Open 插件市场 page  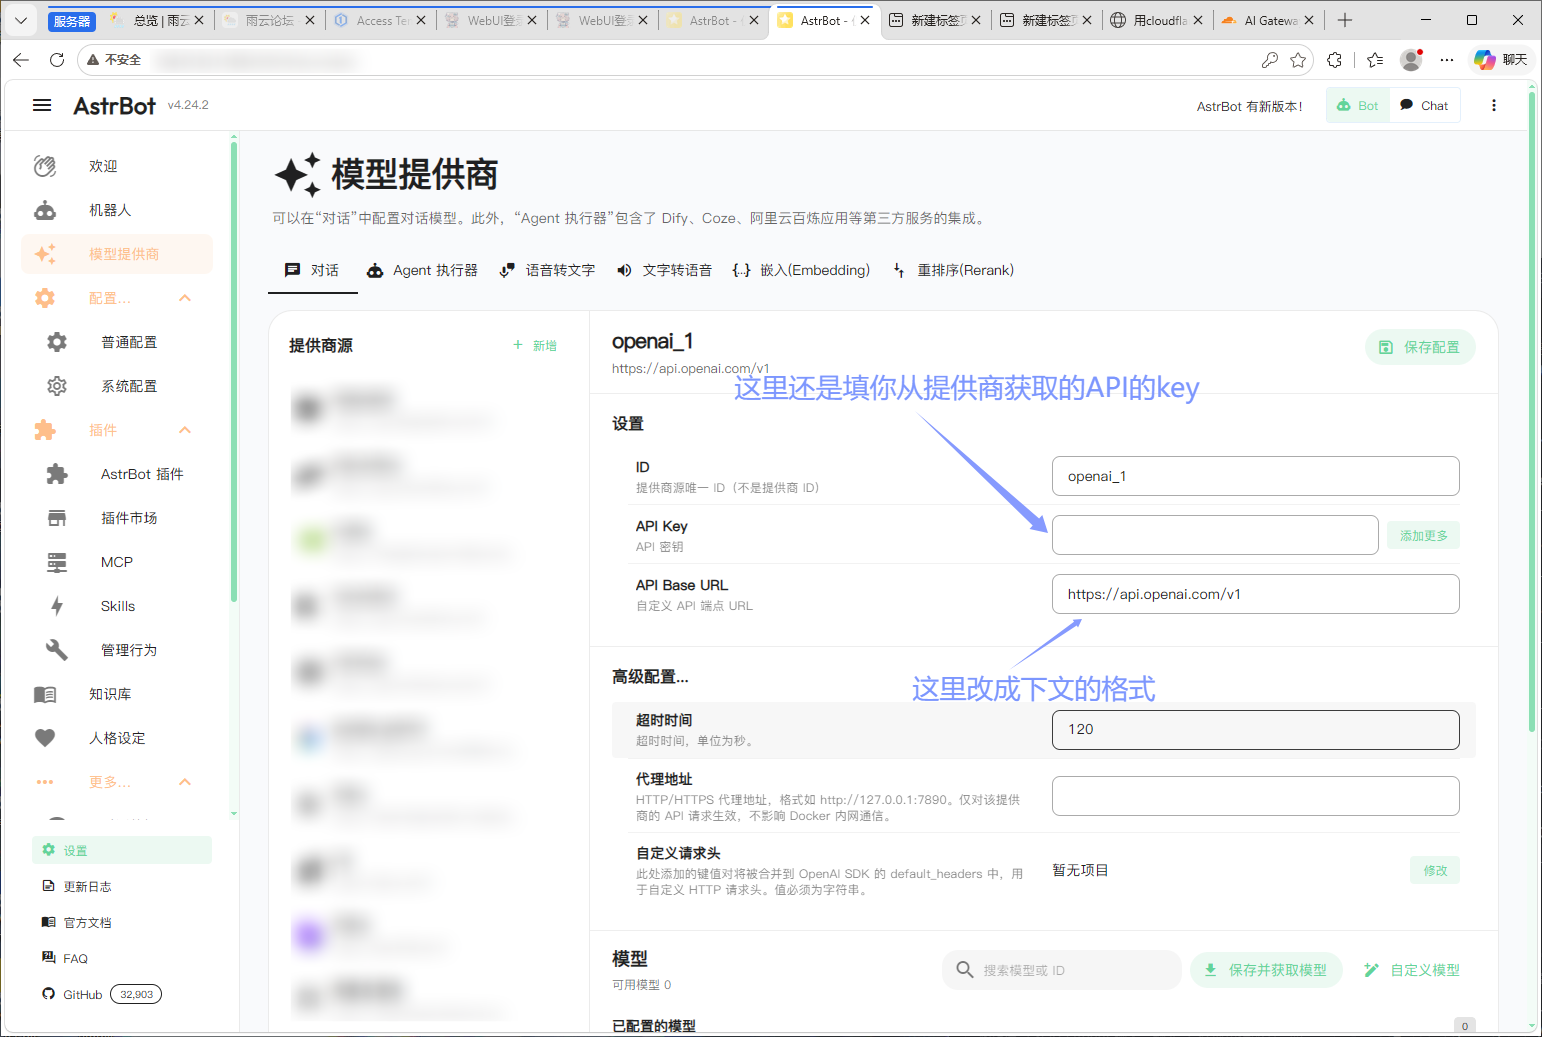[117, 518]
